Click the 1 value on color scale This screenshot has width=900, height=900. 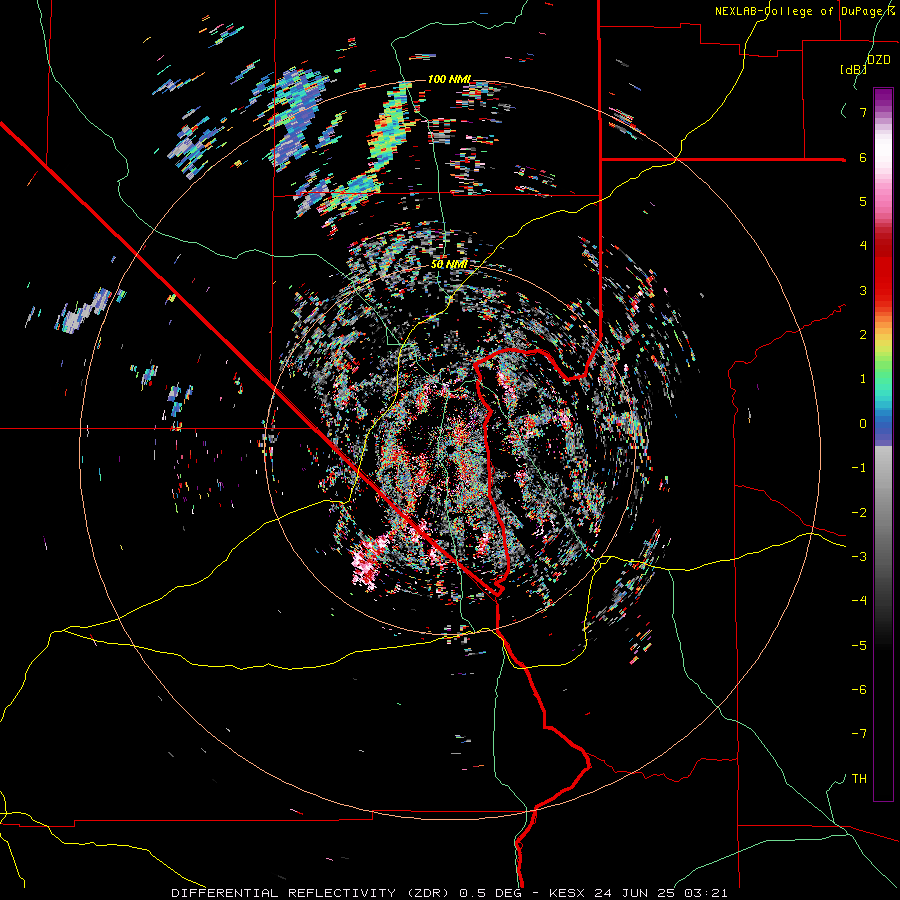tap(863, 379)
